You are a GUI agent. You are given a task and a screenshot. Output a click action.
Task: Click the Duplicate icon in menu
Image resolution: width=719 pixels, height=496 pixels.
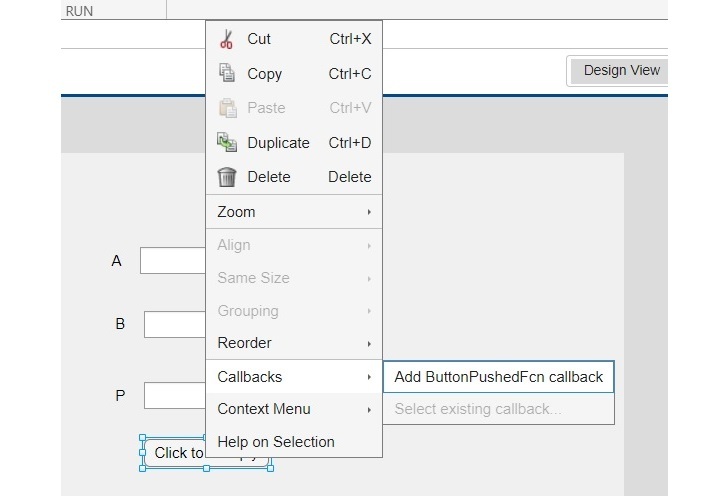click(x=227, y=142)
